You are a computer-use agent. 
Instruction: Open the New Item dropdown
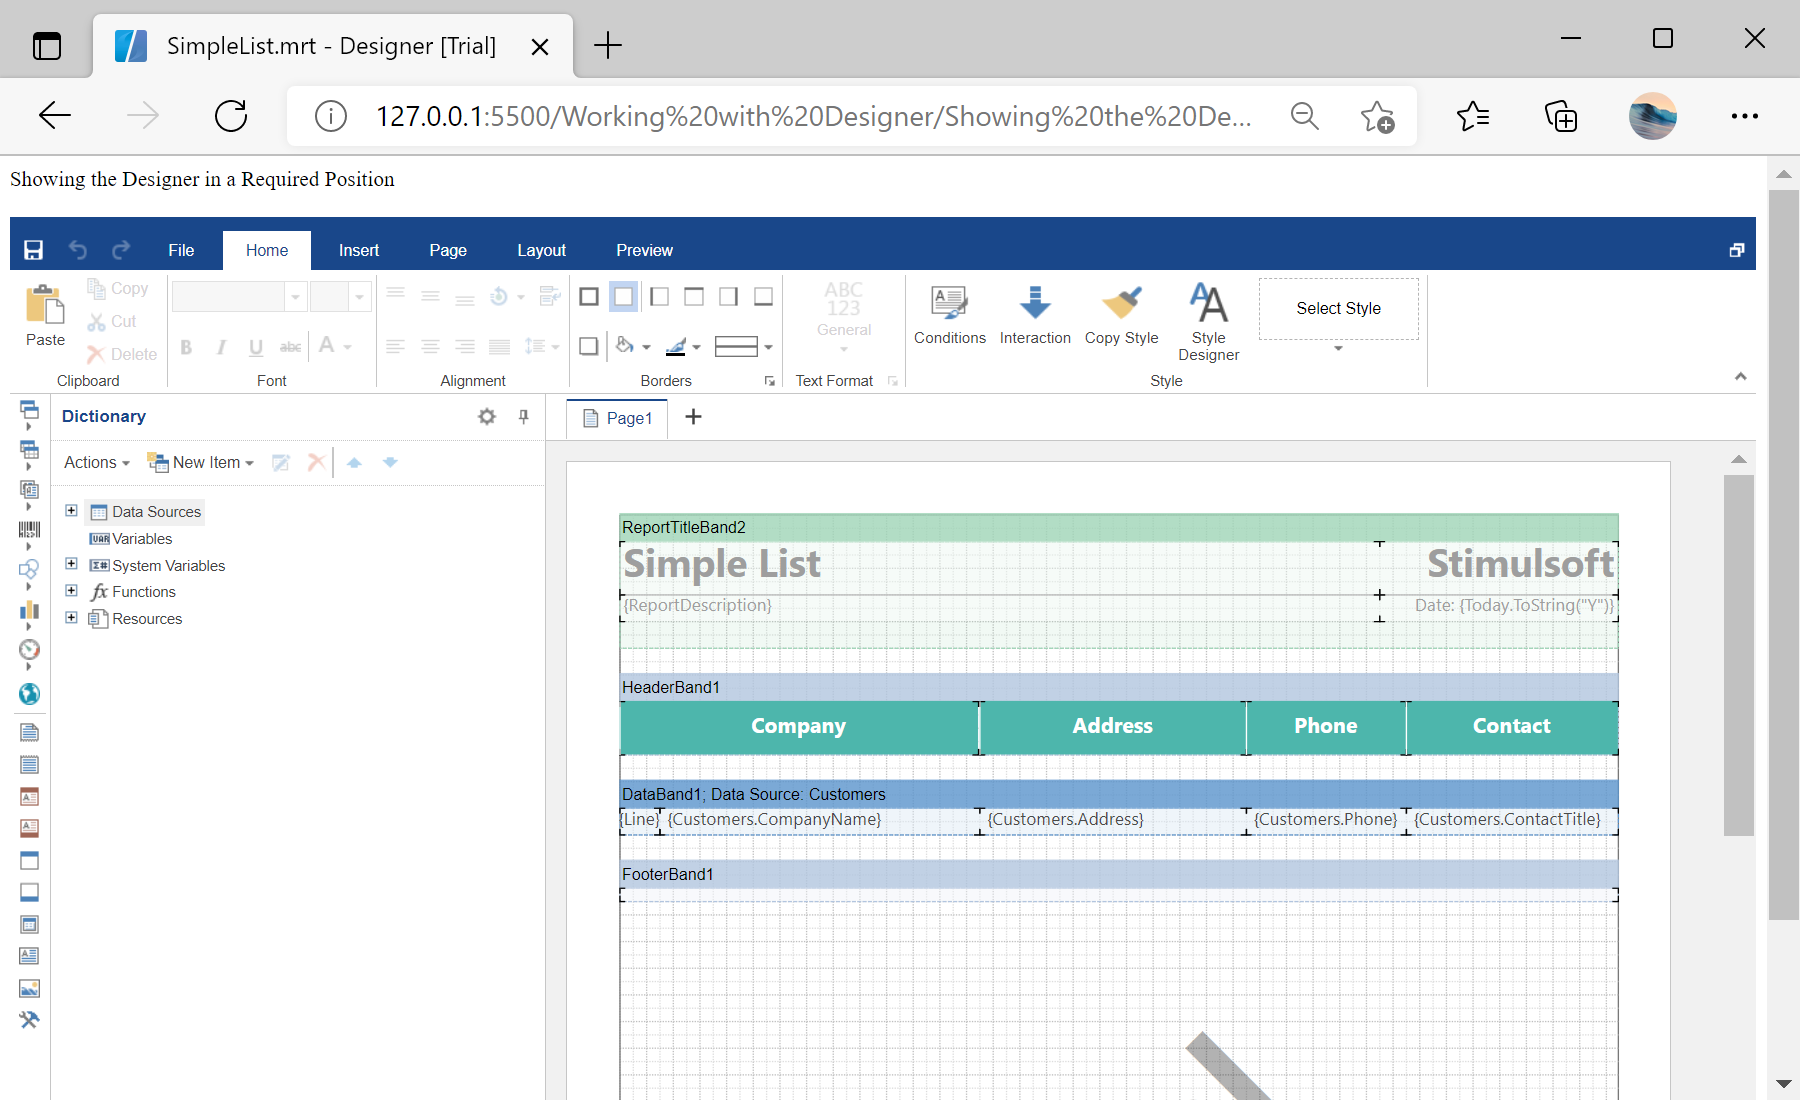pos(201,462)
